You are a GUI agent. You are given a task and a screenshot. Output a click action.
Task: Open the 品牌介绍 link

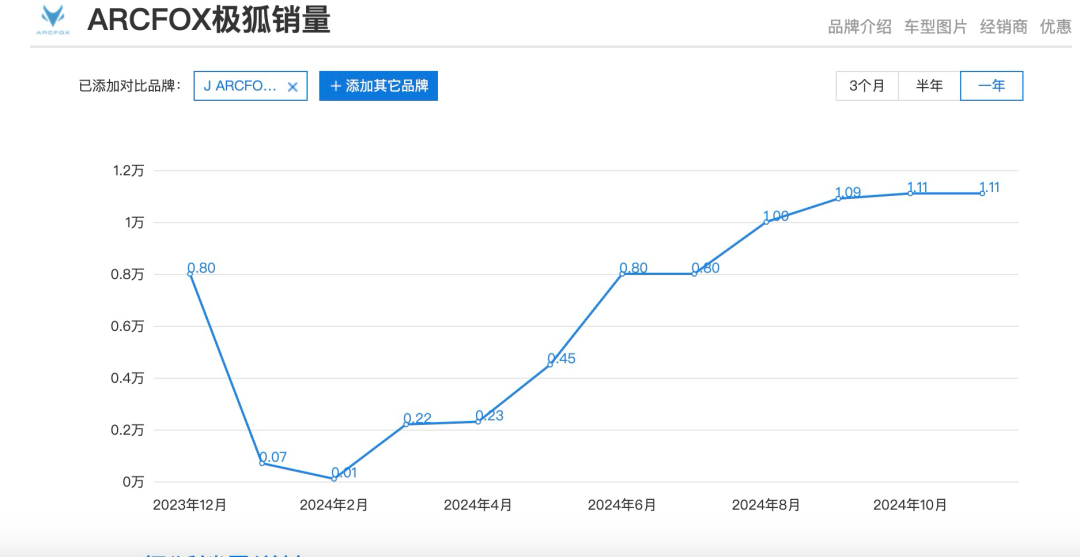pyautogui.click(x=860, y=27)
